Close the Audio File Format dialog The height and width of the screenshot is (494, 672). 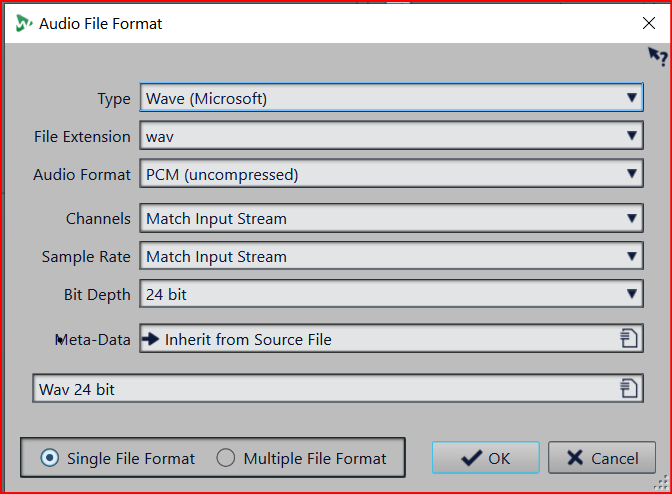(x=649, y=23)
